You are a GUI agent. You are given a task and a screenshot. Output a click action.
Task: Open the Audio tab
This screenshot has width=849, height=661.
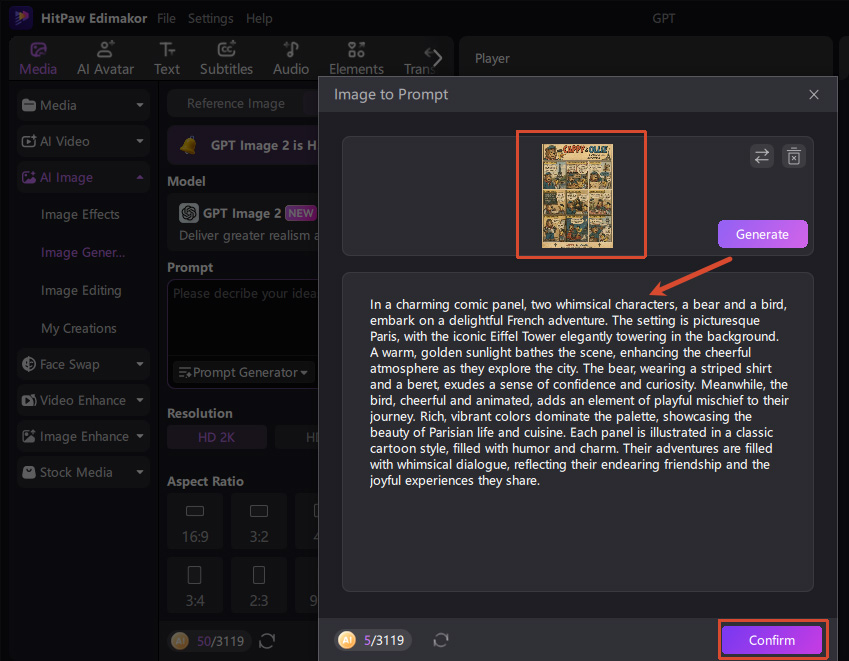pyautogui.click(x=291, y=58)
